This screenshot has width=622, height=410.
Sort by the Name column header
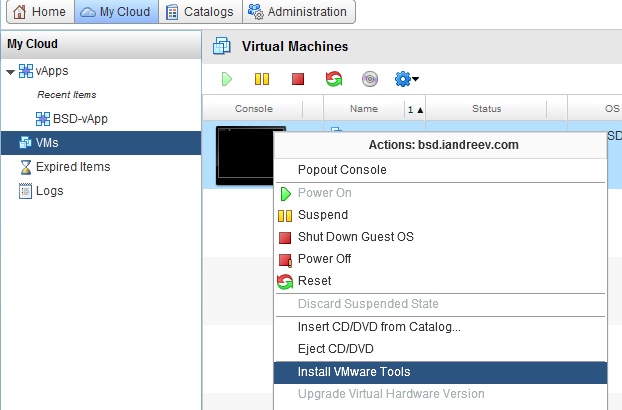click(364, 109)
